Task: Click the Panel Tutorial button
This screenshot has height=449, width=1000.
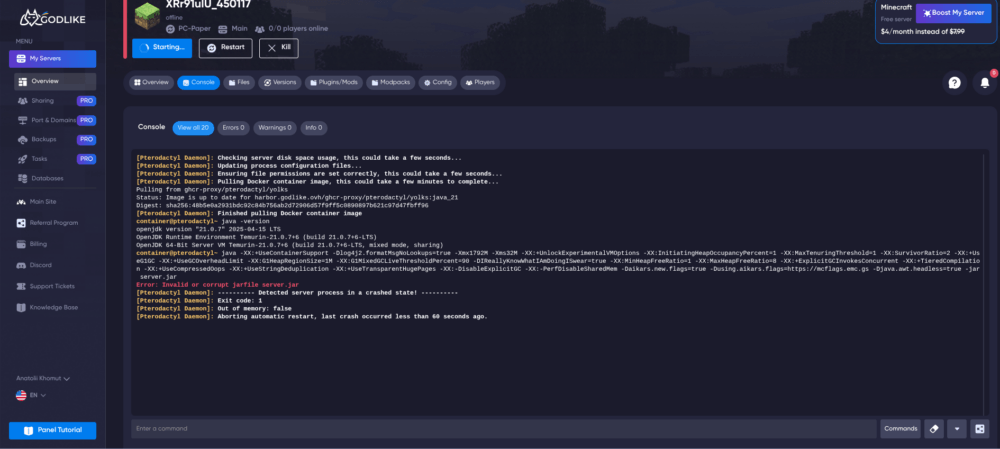Action: [52, 431]
